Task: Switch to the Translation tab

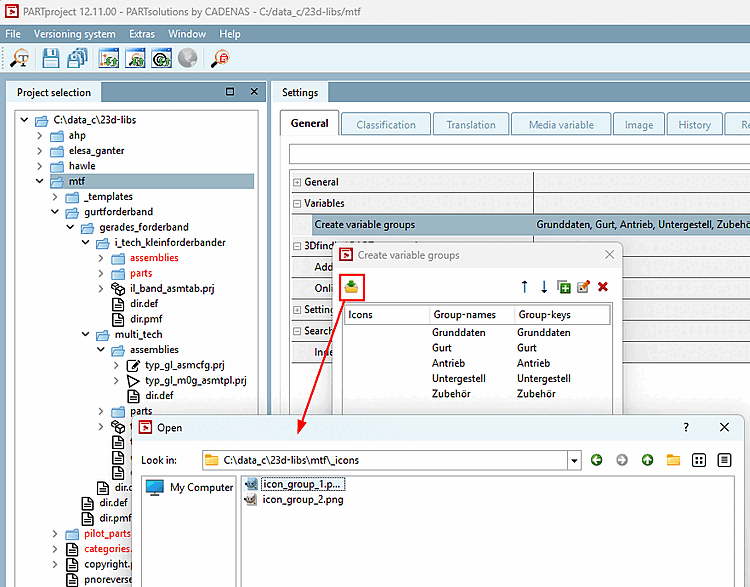Action: 471,125
